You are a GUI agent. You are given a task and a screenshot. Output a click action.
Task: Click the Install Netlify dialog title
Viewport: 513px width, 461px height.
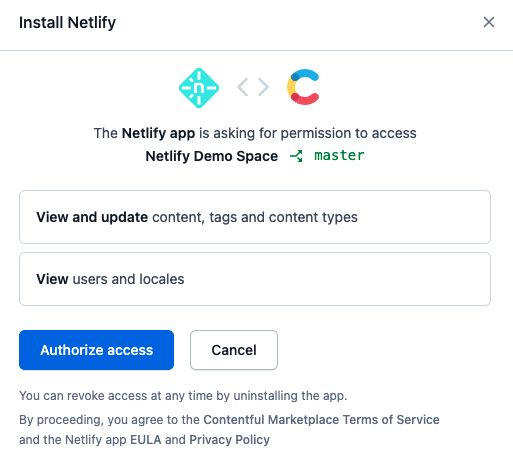pos(67,23)
